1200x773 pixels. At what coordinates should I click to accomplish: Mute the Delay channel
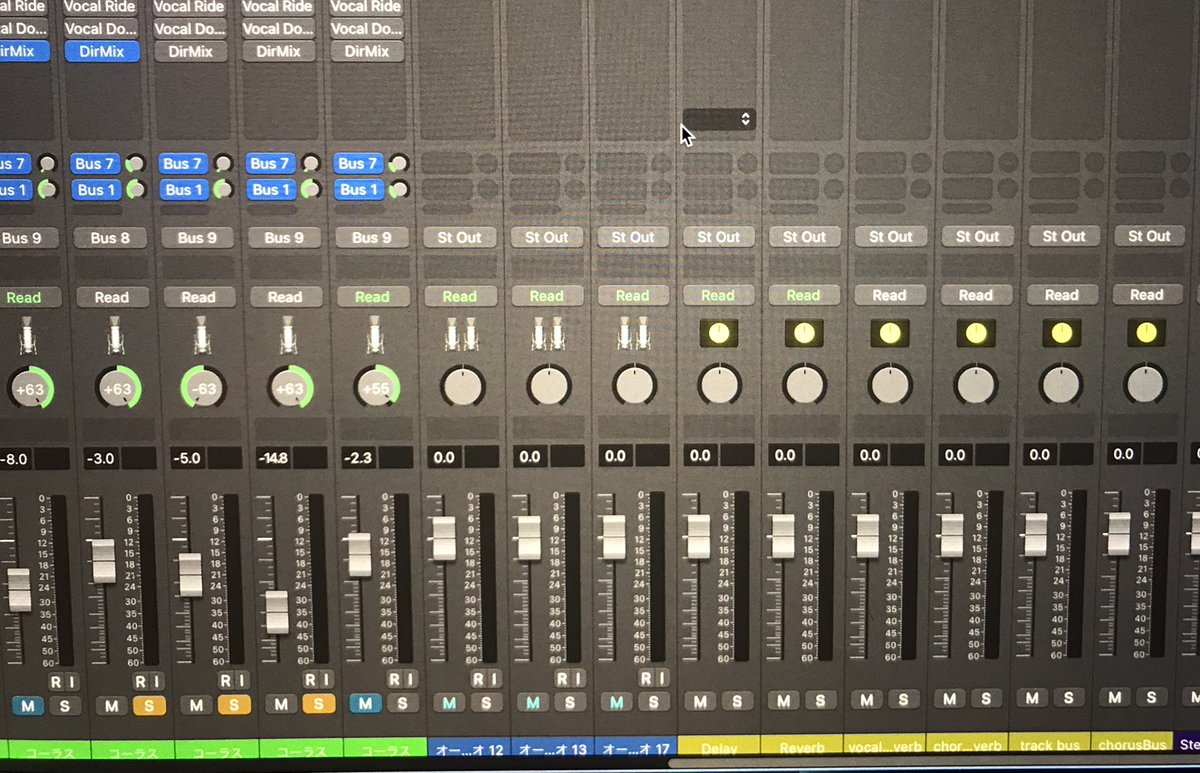(x=701, y=701)
